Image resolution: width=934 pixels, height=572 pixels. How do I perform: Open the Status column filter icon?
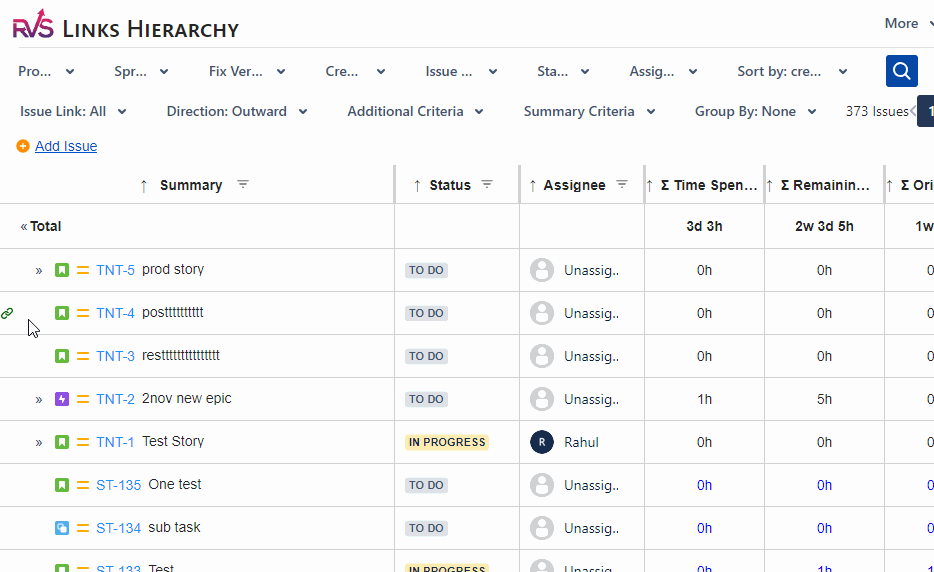pyautogui.click(x=487, y=185)
